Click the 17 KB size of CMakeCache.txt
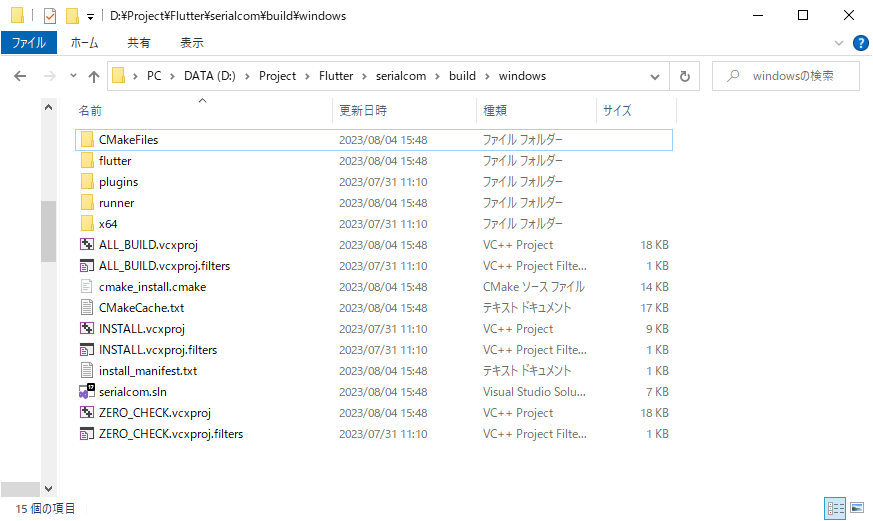The height and width of the screenshot is (521, 873). point(654,308)
